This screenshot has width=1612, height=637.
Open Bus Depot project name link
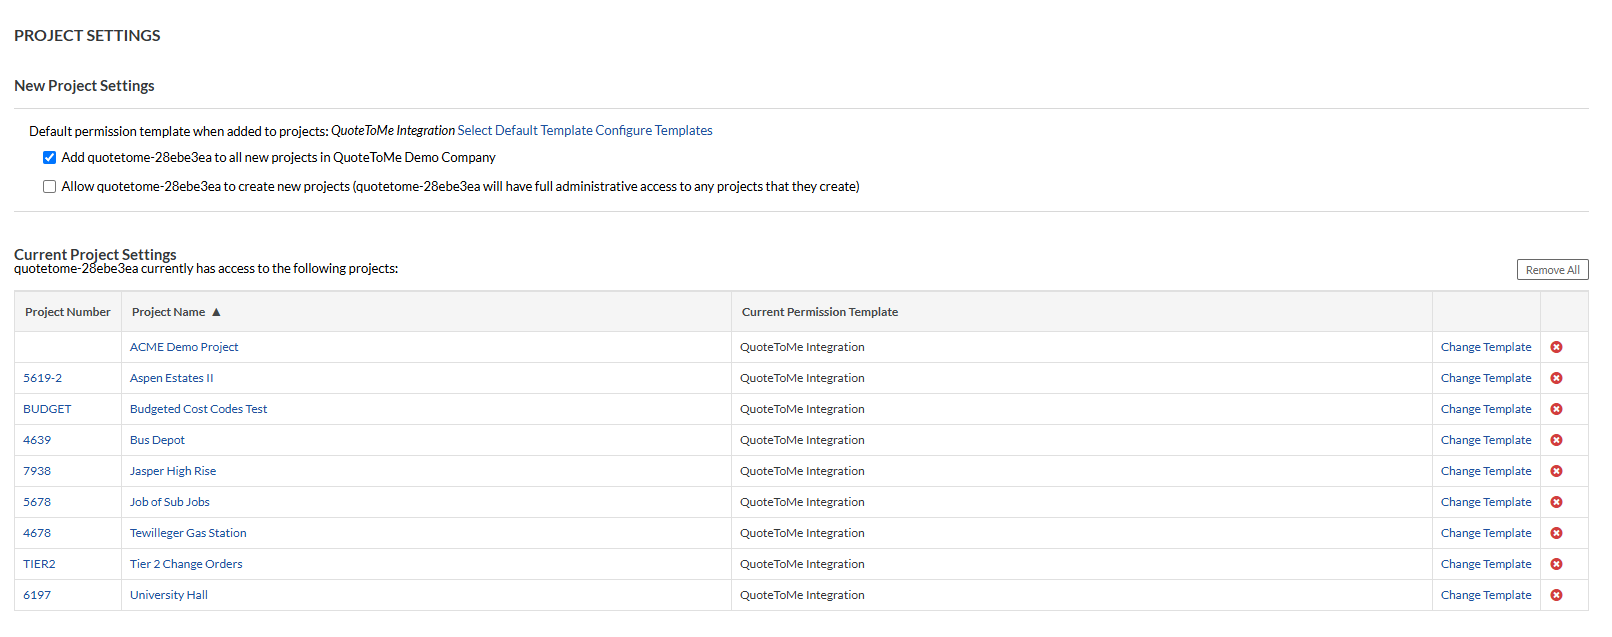pyautogui.click(x=157, y=440)
